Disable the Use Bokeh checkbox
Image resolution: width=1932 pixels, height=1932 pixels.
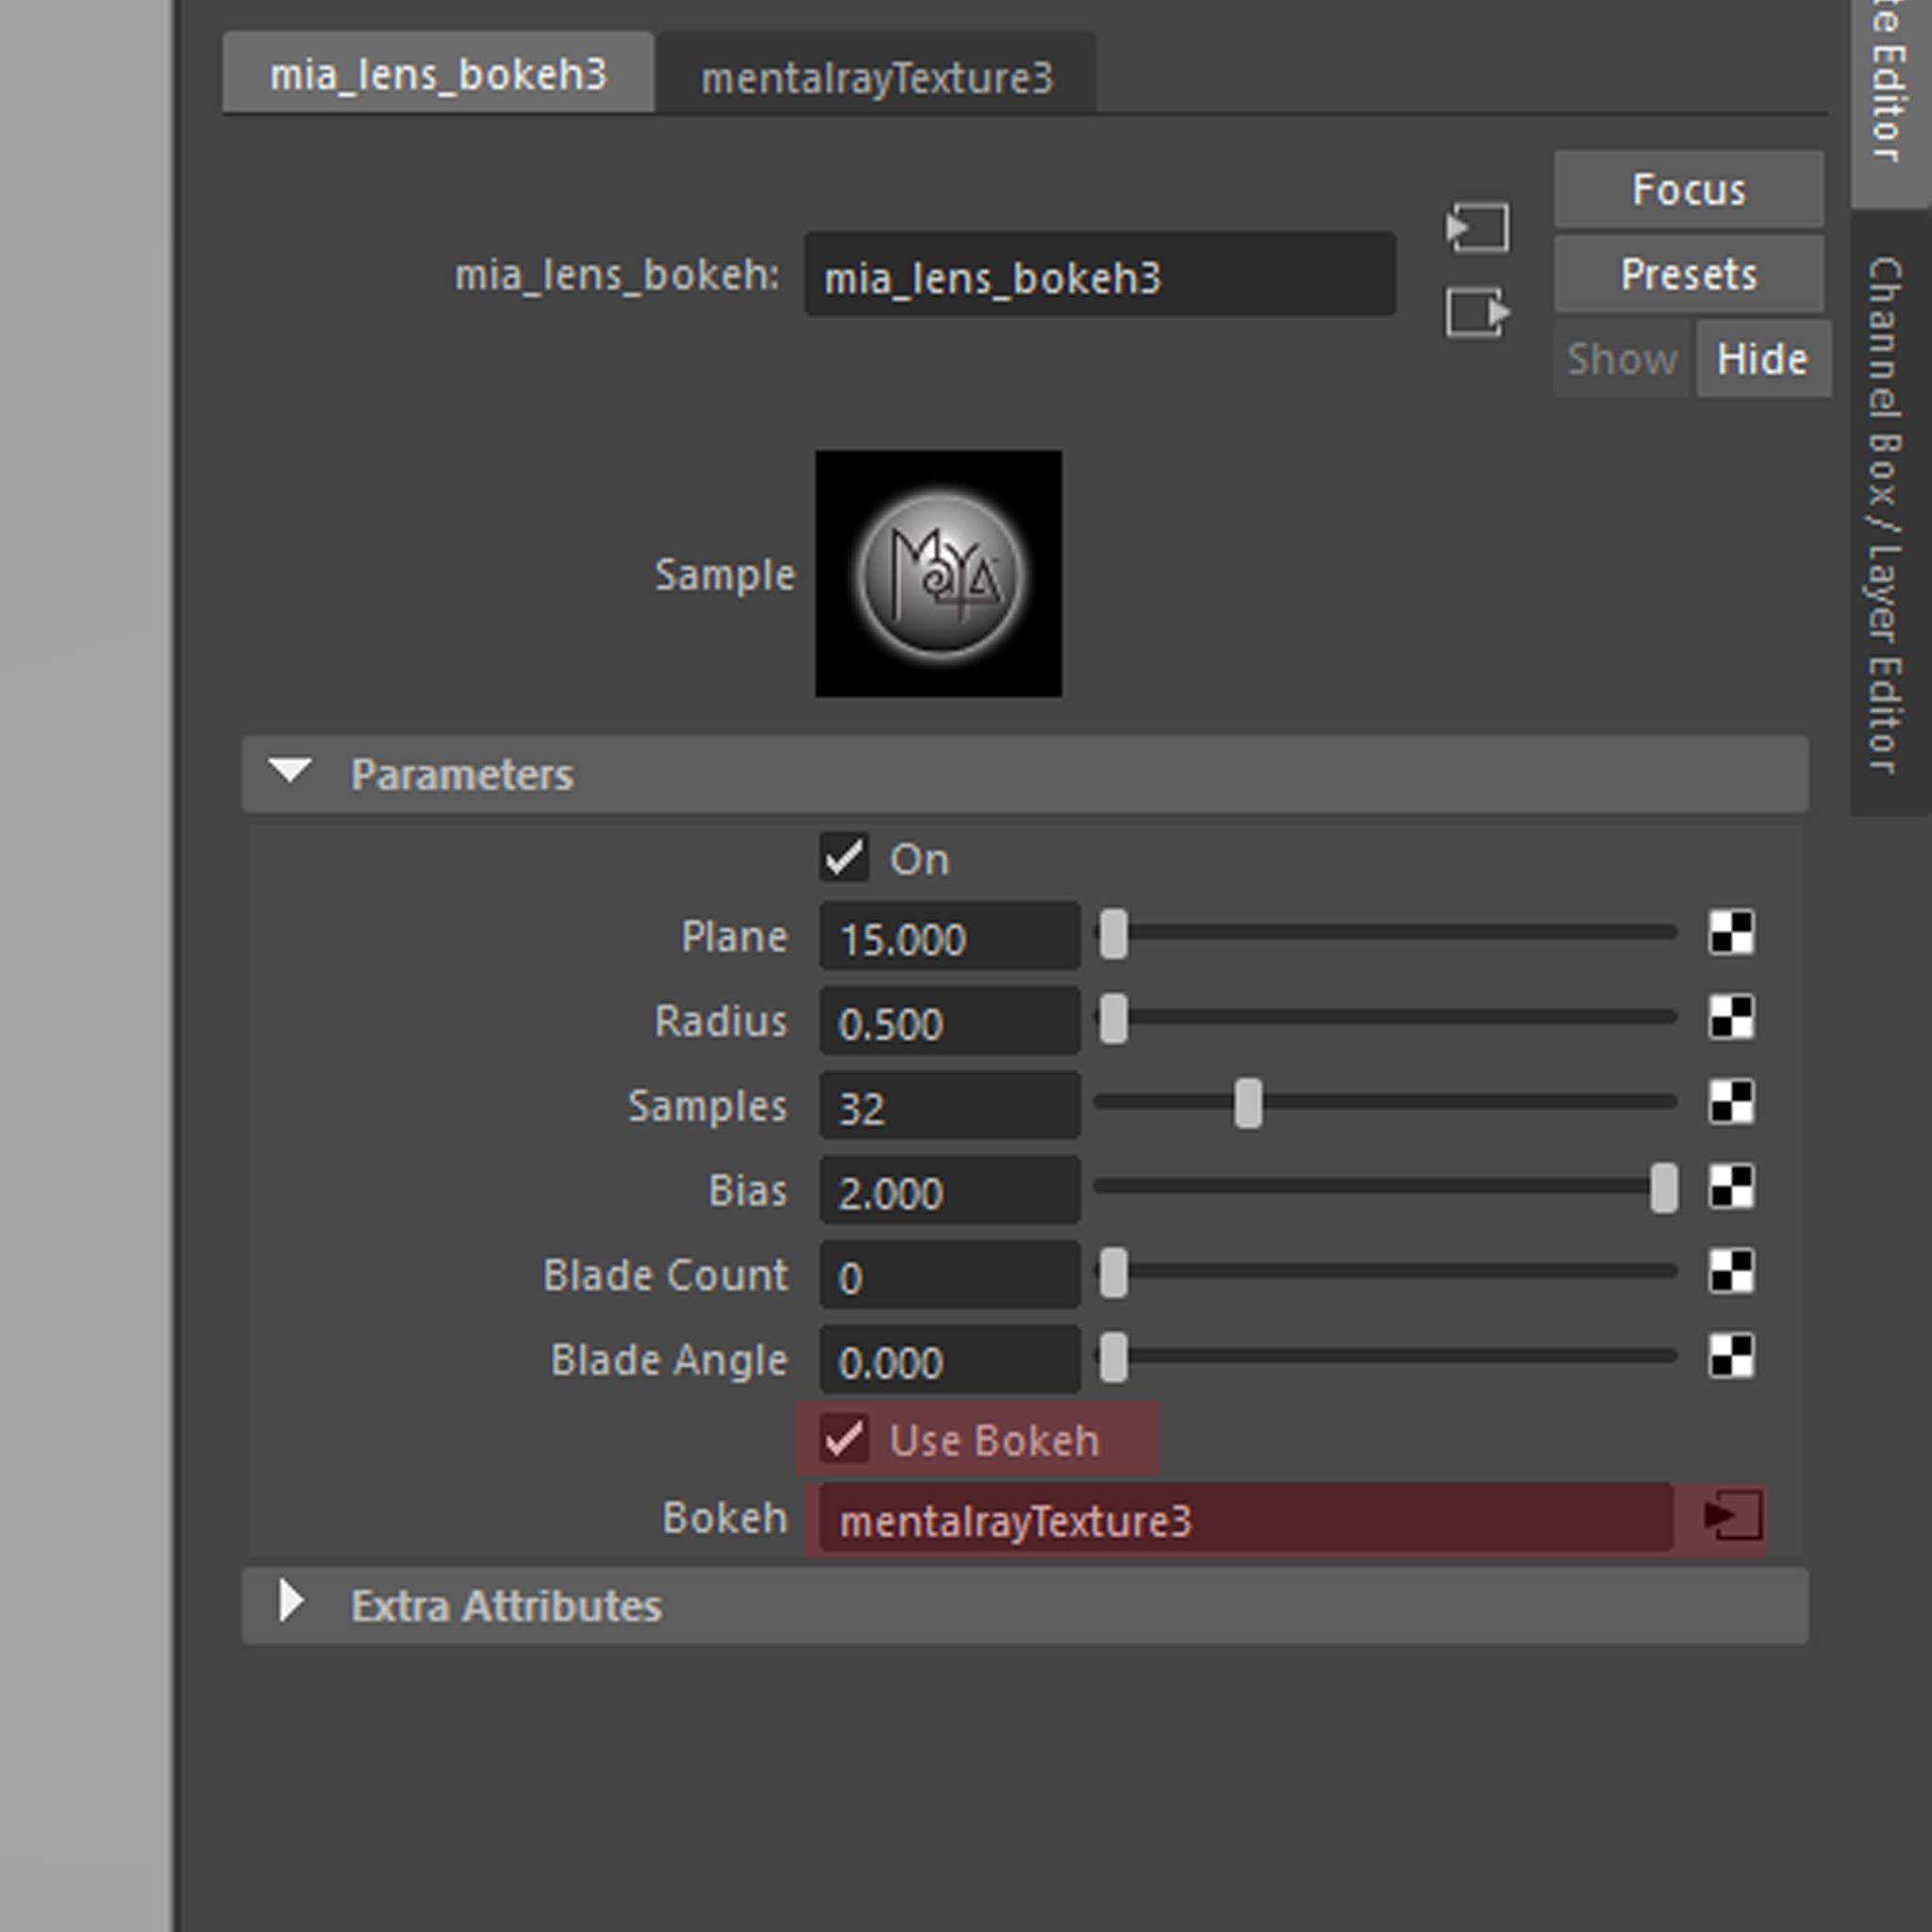tap(843, 1439)
